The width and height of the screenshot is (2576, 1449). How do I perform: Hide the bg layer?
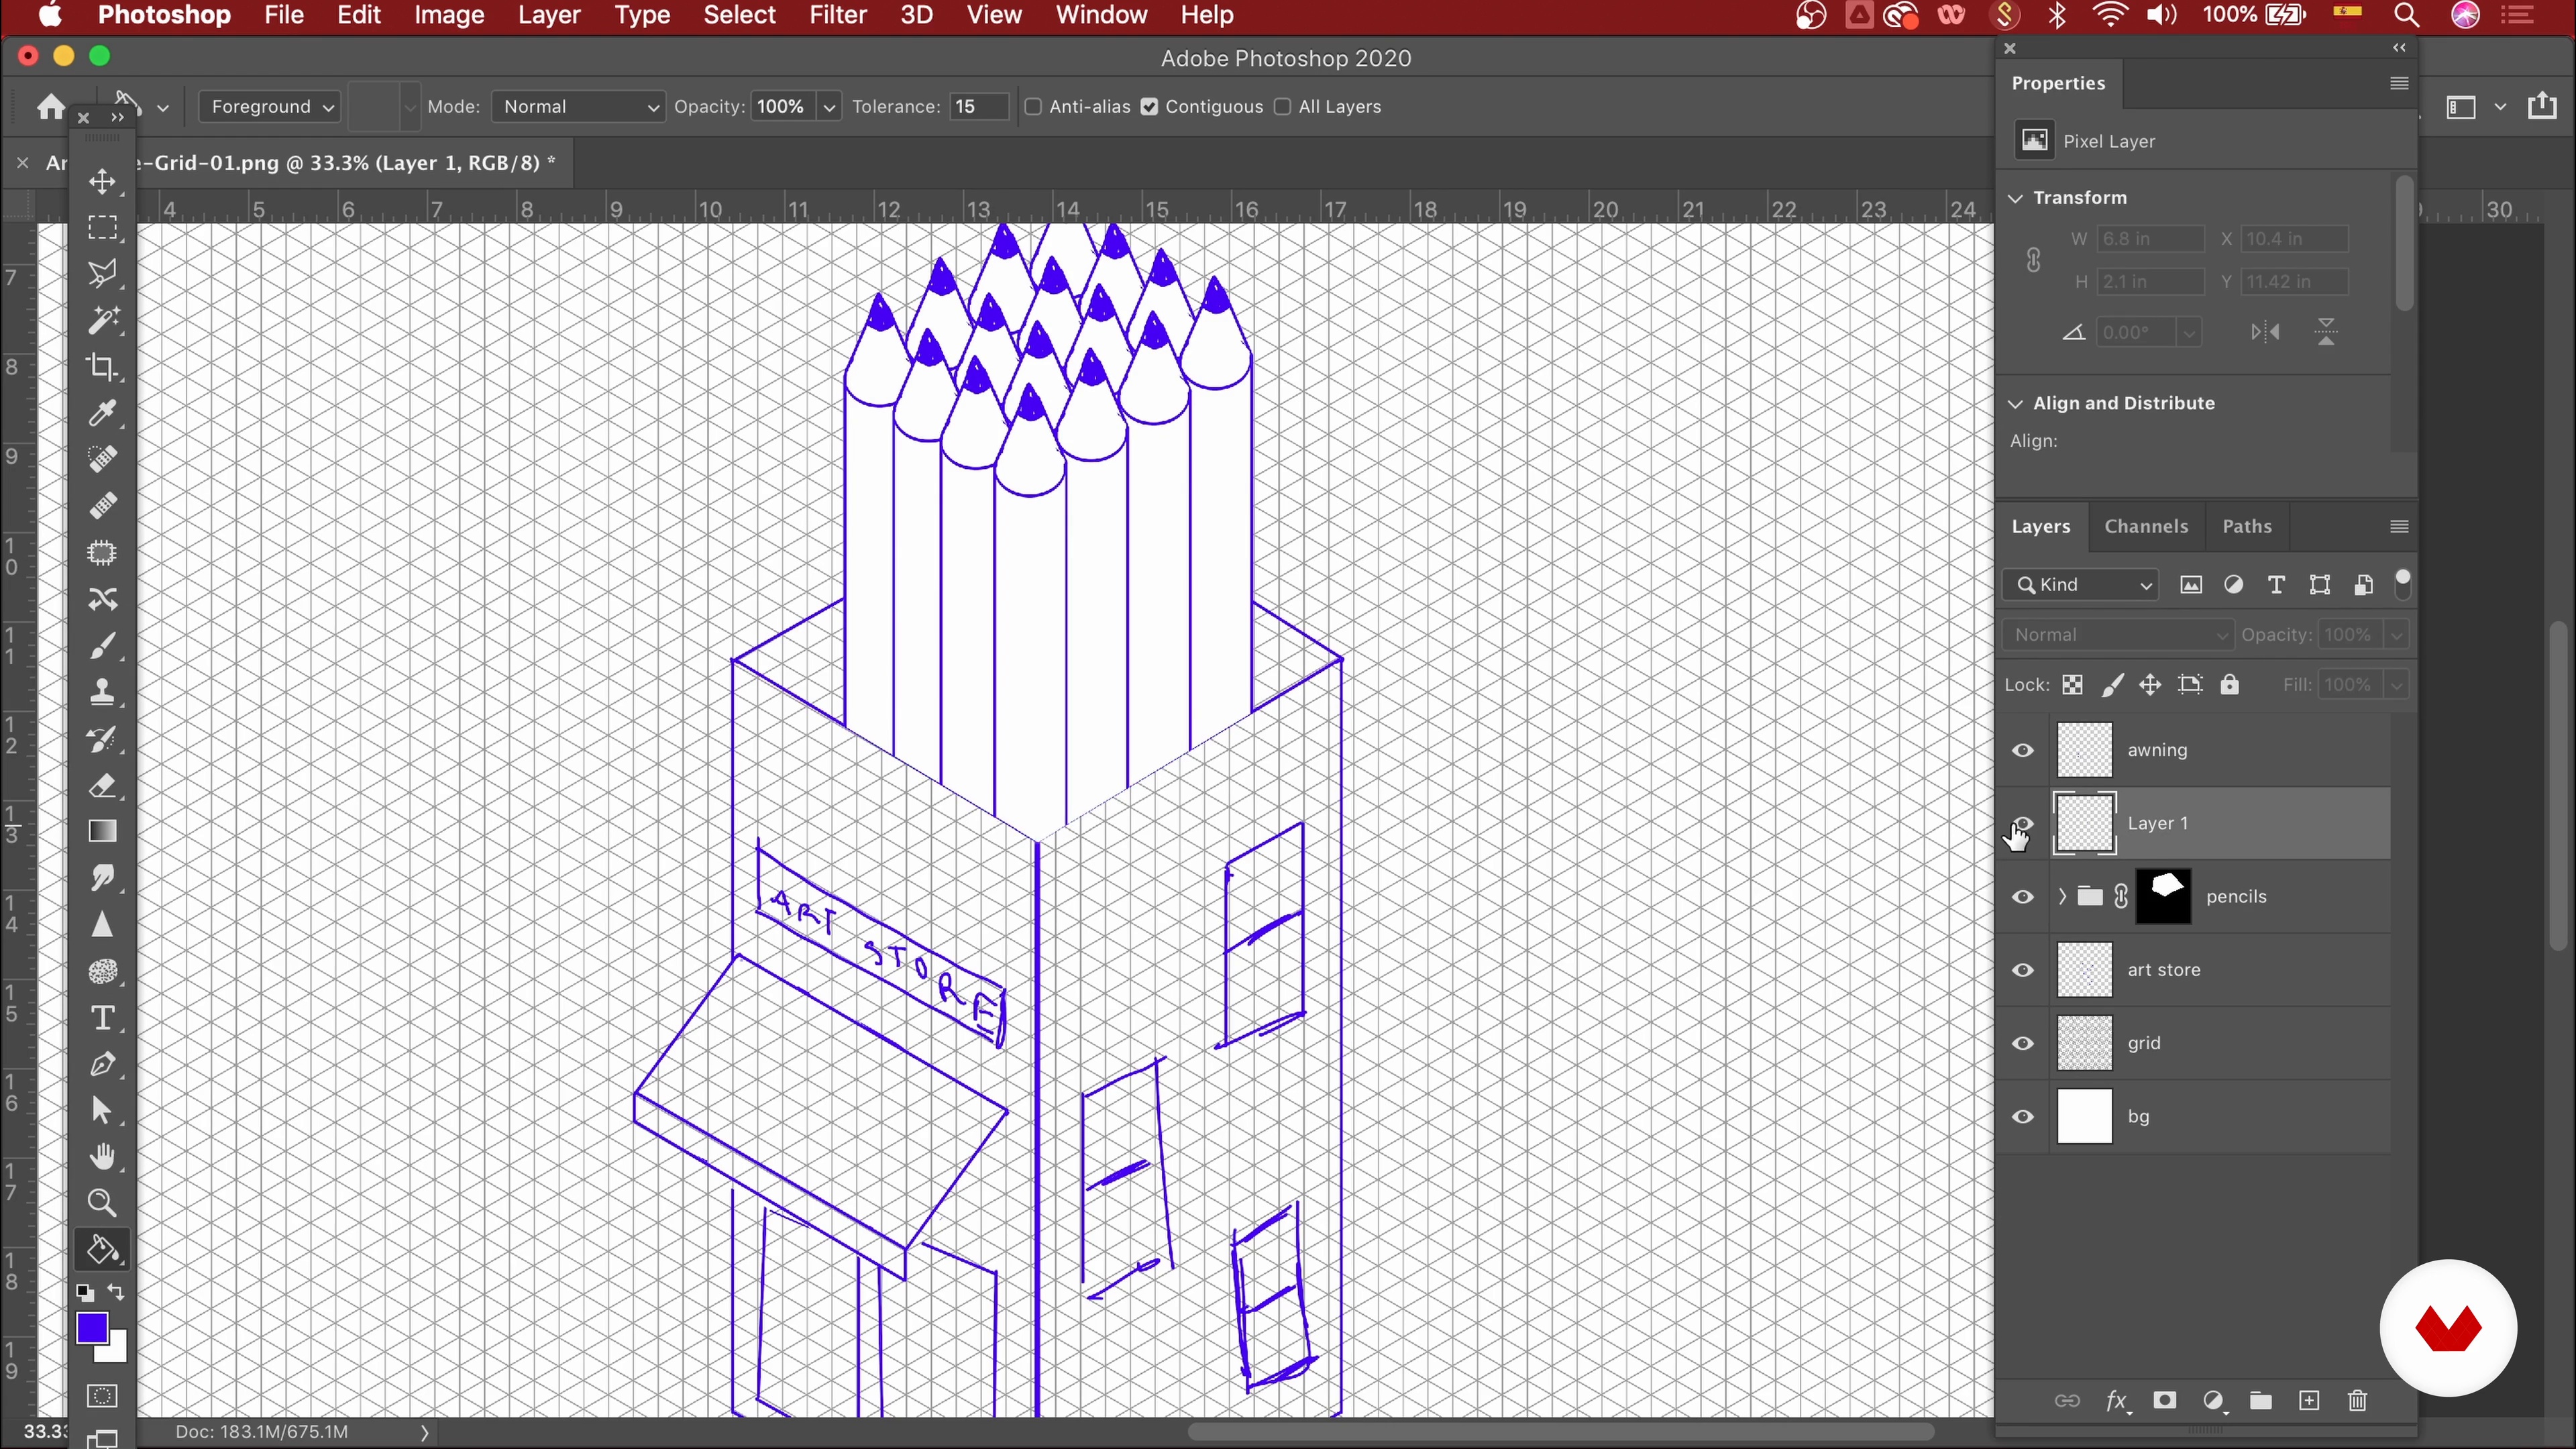coord(2023,1116)
